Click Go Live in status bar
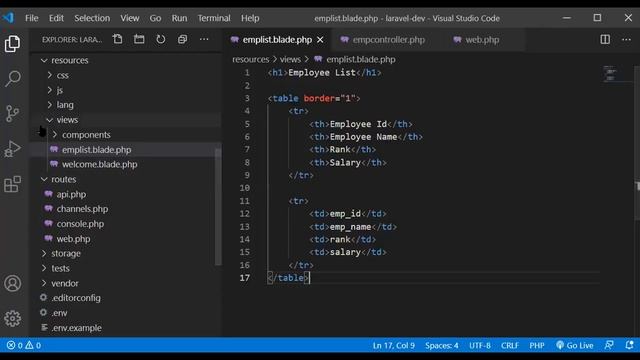The image size is (640, 360). 574,345
